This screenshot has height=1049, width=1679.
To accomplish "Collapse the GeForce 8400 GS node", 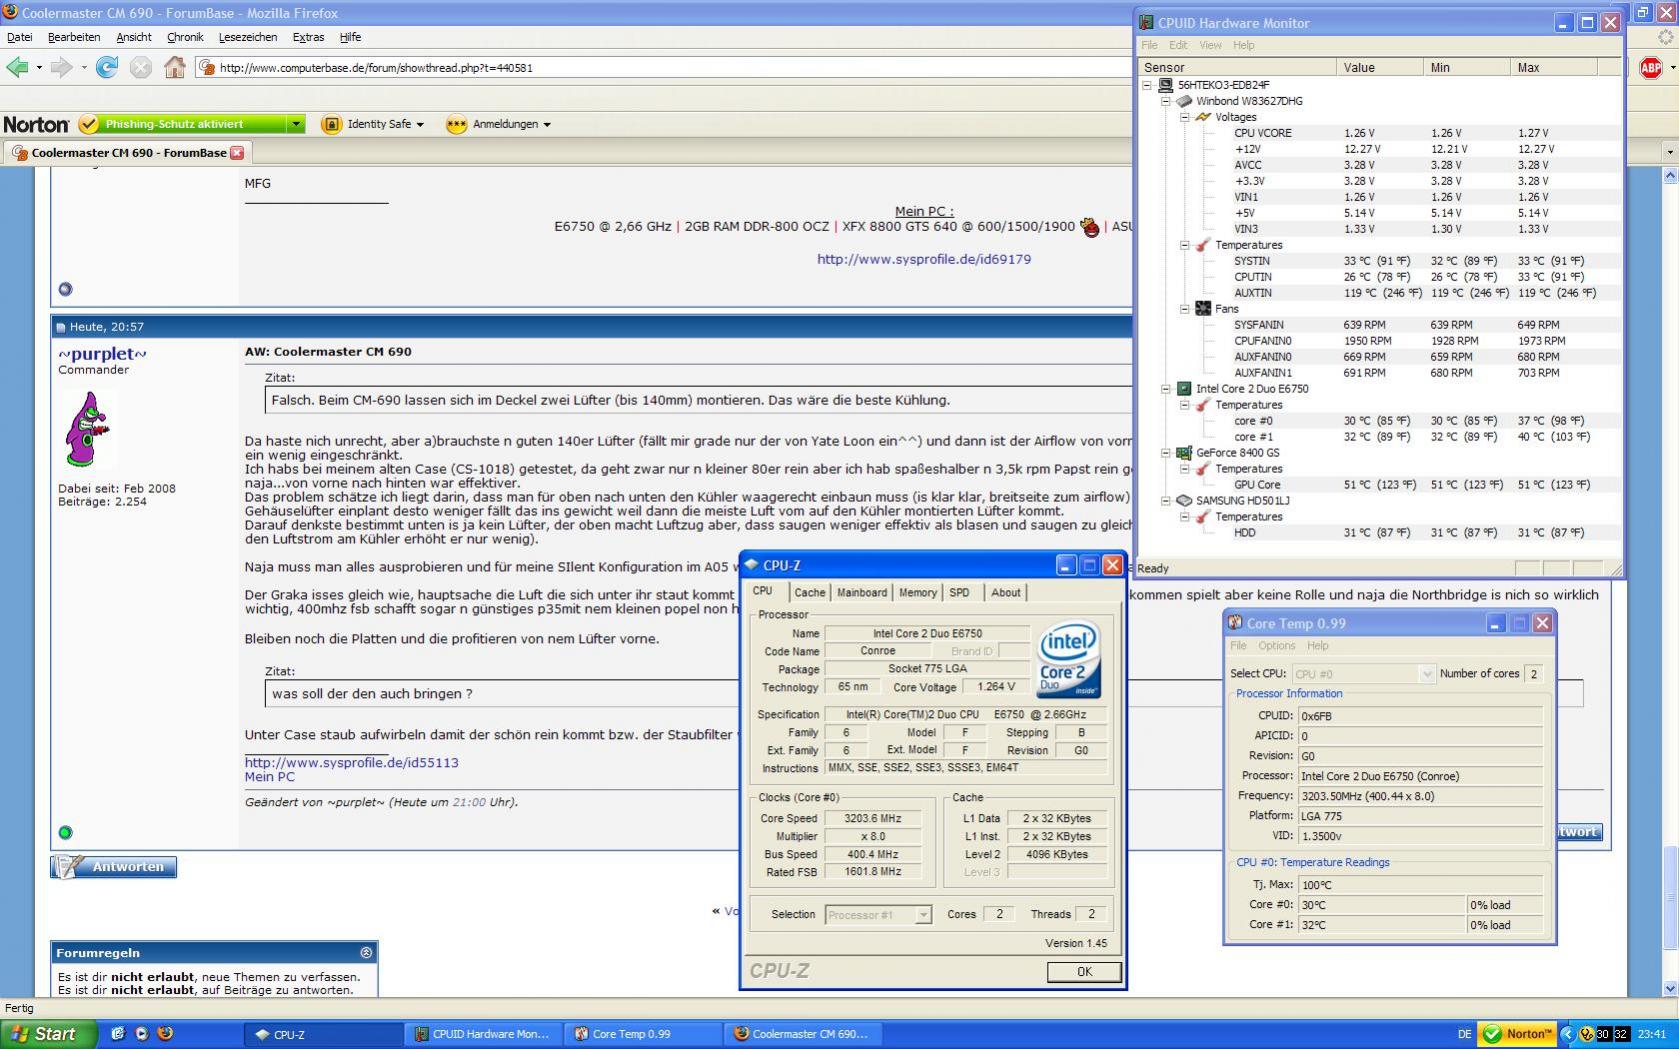I will coord(1166,453).
